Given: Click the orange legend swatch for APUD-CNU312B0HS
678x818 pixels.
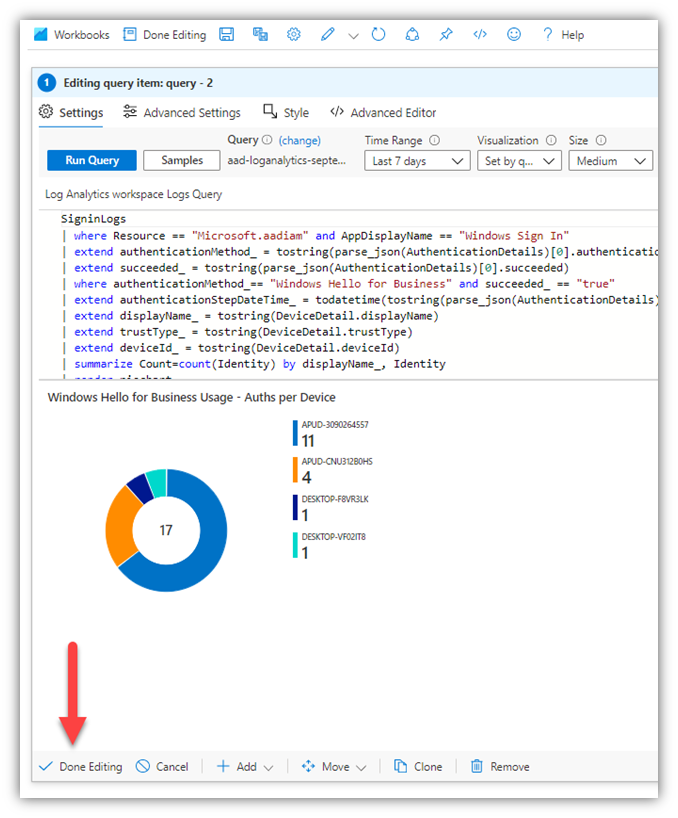Looking at the screenshot, I should coord(295,470).
